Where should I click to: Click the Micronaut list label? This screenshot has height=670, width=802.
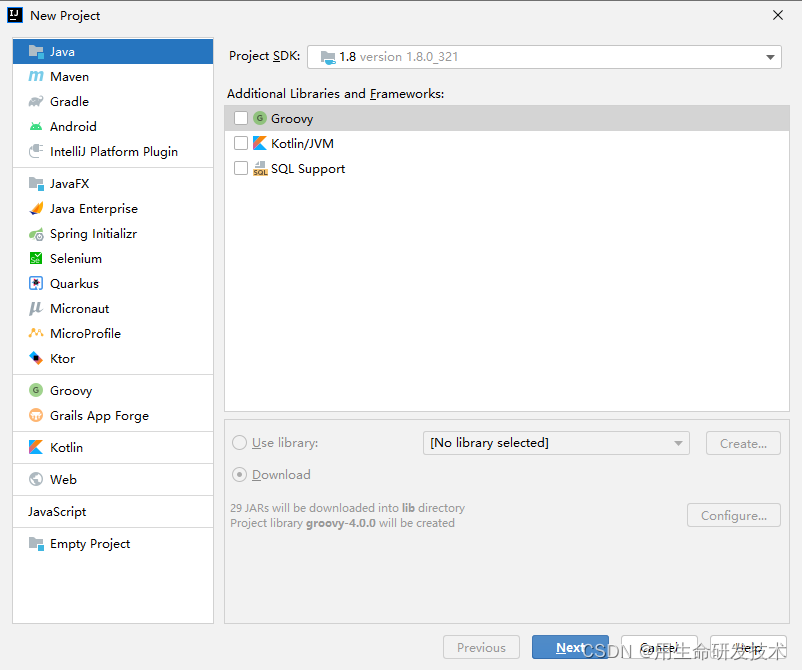tap(79, 309)
